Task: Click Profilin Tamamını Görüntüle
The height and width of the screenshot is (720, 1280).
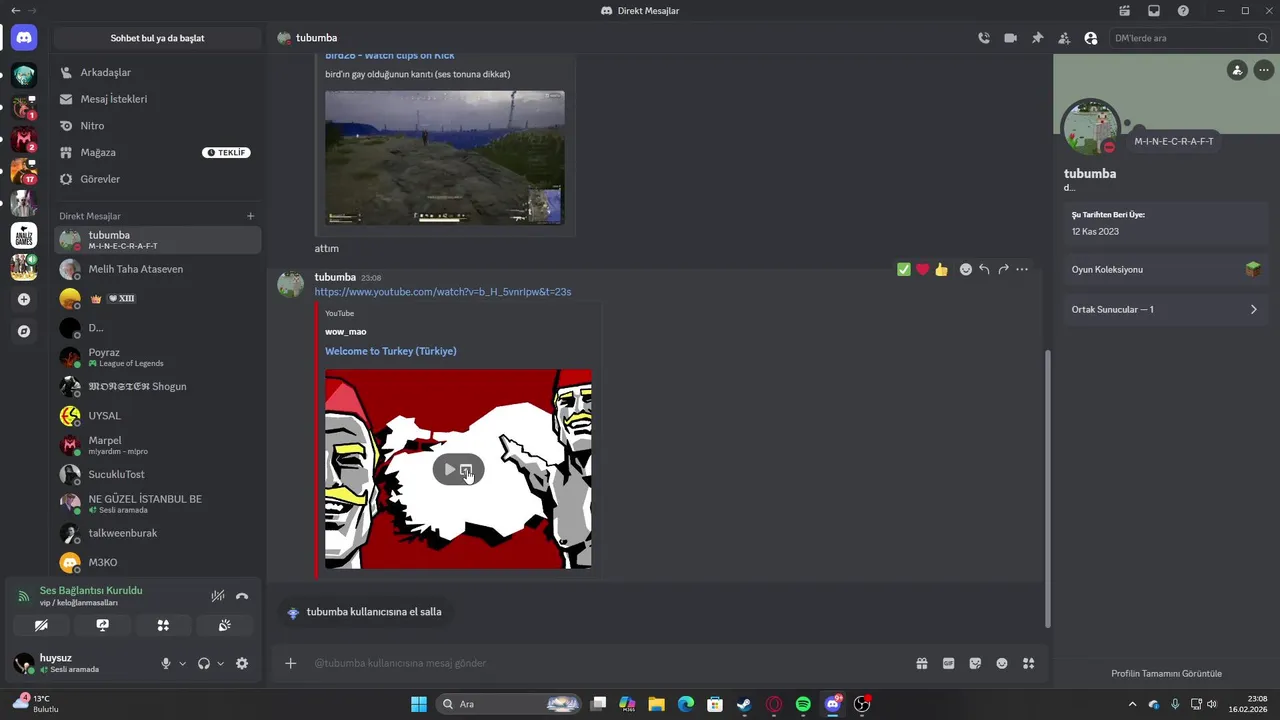Action: pyautogui.click(x=1166, y=673)
